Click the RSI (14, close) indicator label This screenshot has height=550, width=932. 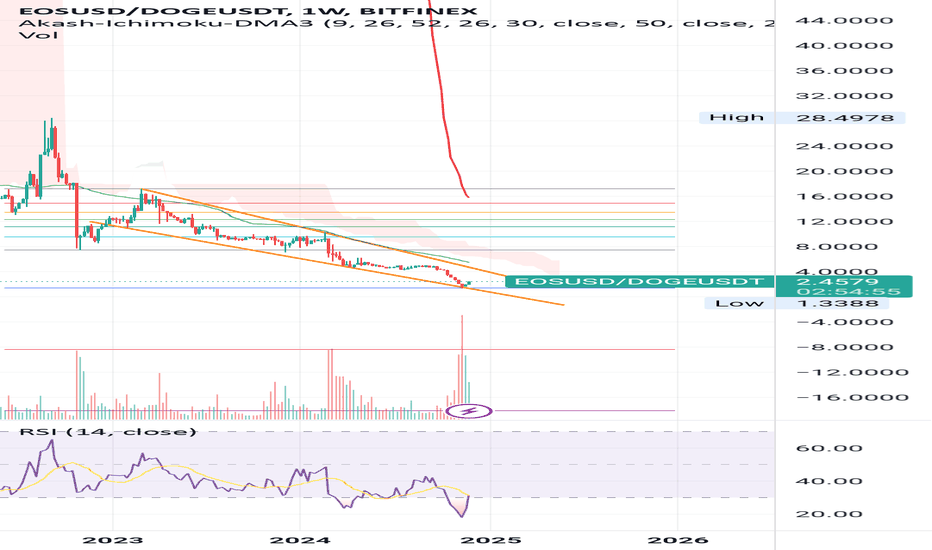point(108,431)
